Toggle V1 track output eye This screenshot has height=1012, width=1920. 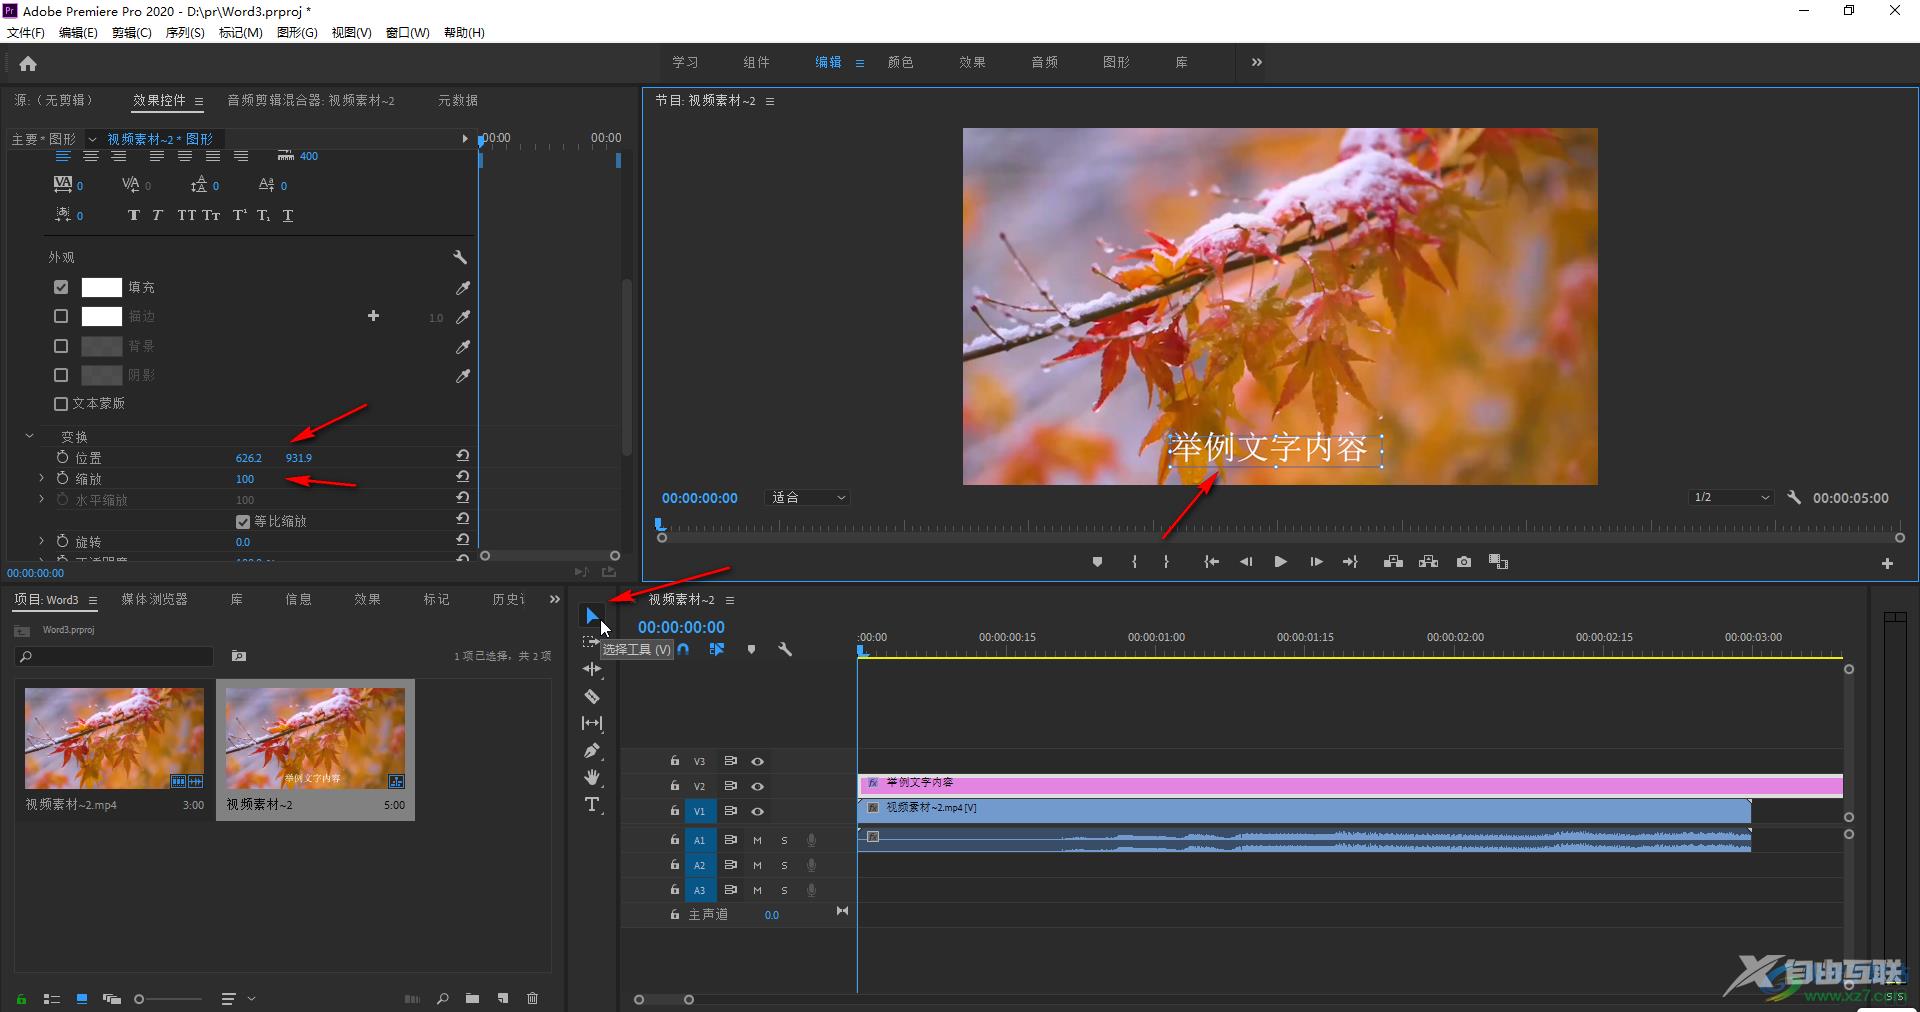coord(758,811)
